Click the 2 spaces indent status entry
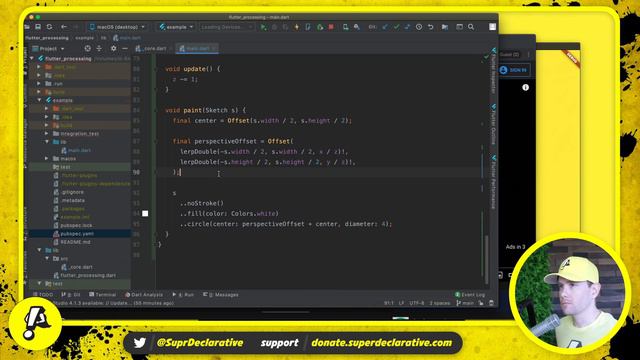Viewport: 640px width, 360px height. [440, 303]
